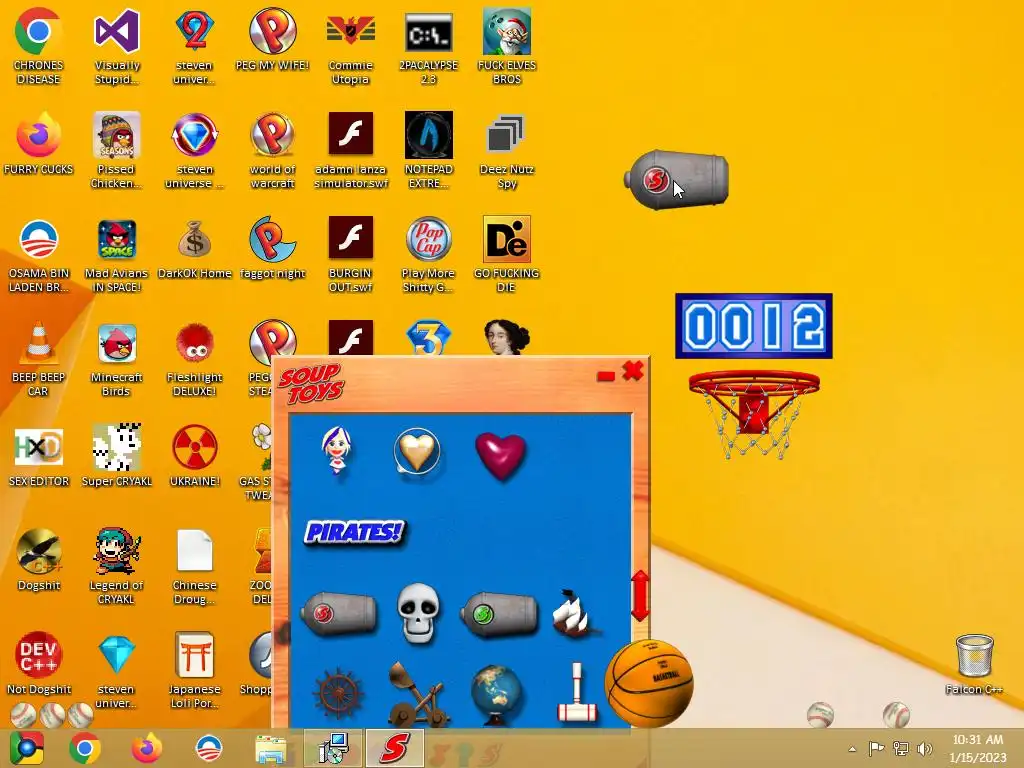
Task: Select the wooden catapult toy
Action: [x=418, y=695]
